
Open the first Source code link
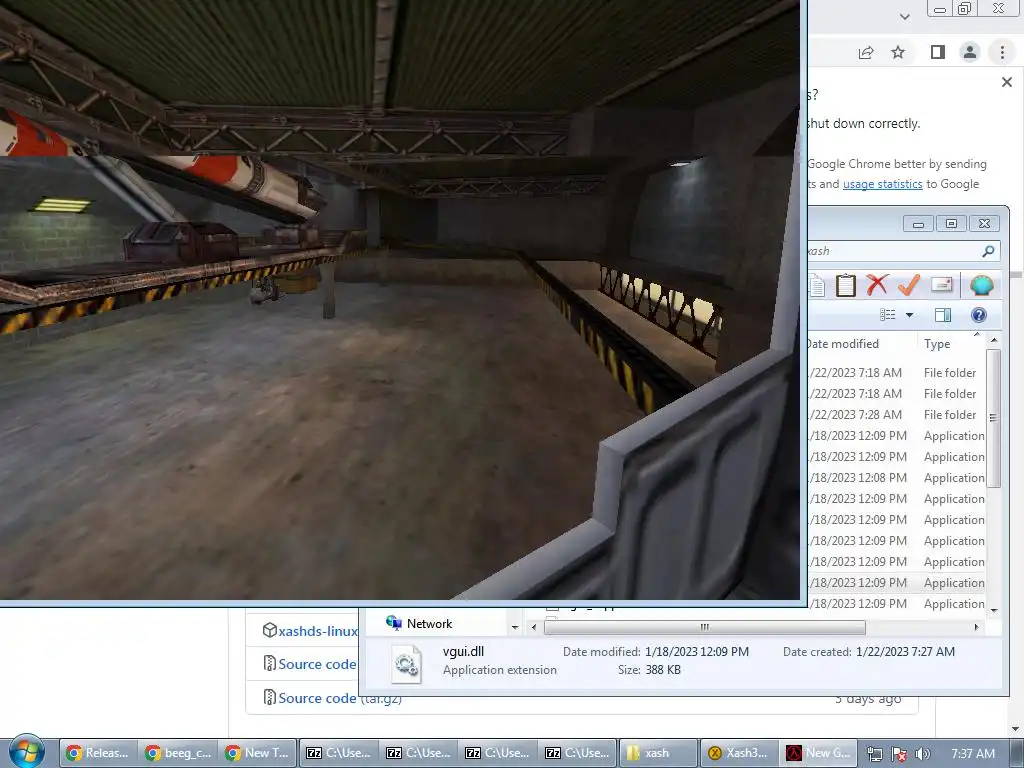[x=317, y=664]
